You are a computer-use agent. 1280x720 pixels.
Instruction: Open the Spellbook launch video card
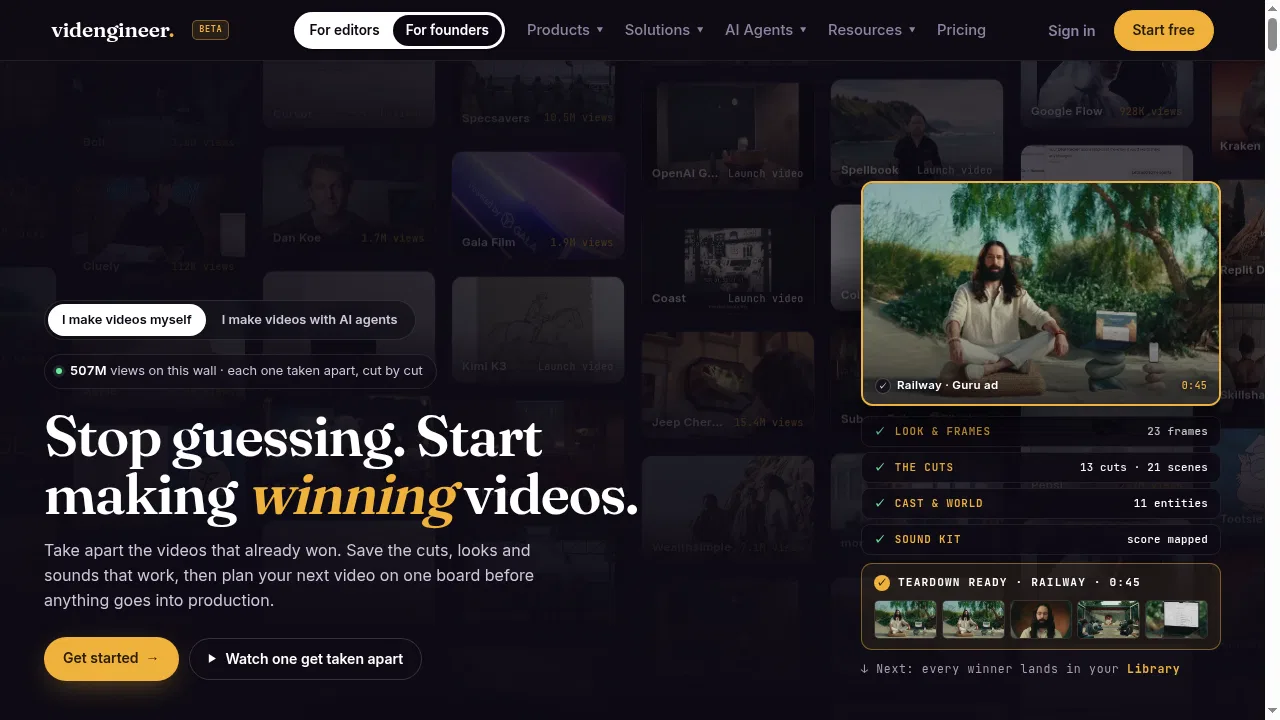(917, 133)
